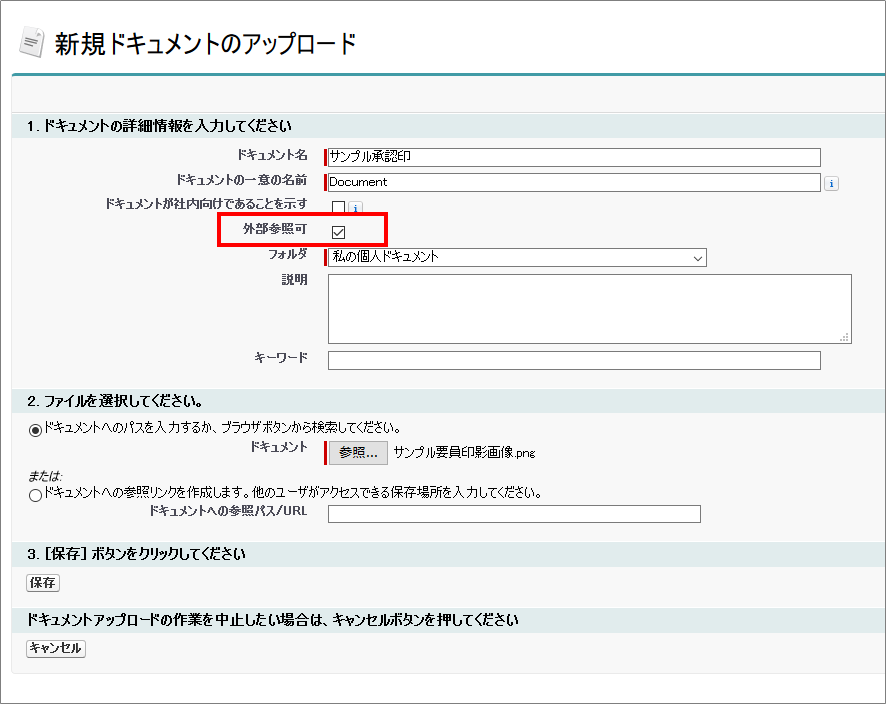
Task: Toggle the 外部参照可 checkbox
Action: tap(338, 232)
